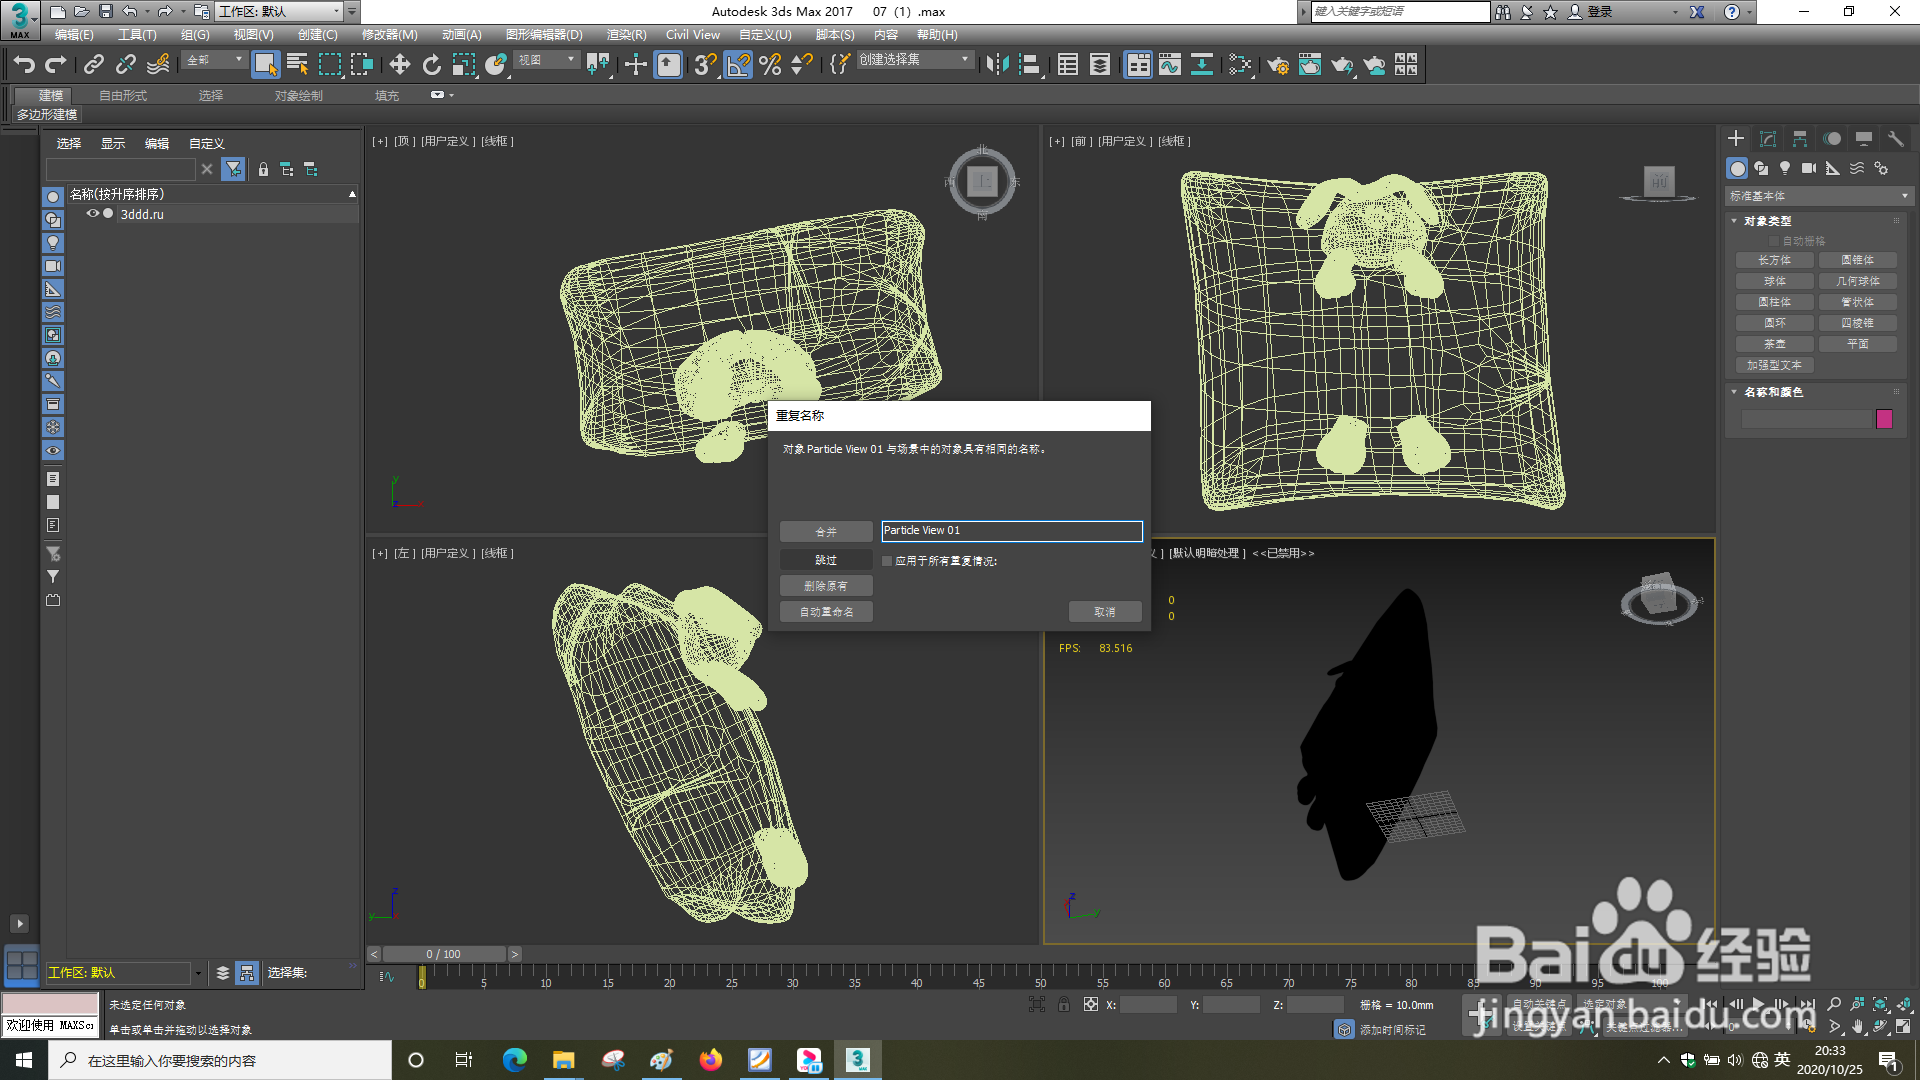Switch to the 自由形式 ribbon tab
This screenshot has height=1080, width=1920.
click(x=122, y=96)
